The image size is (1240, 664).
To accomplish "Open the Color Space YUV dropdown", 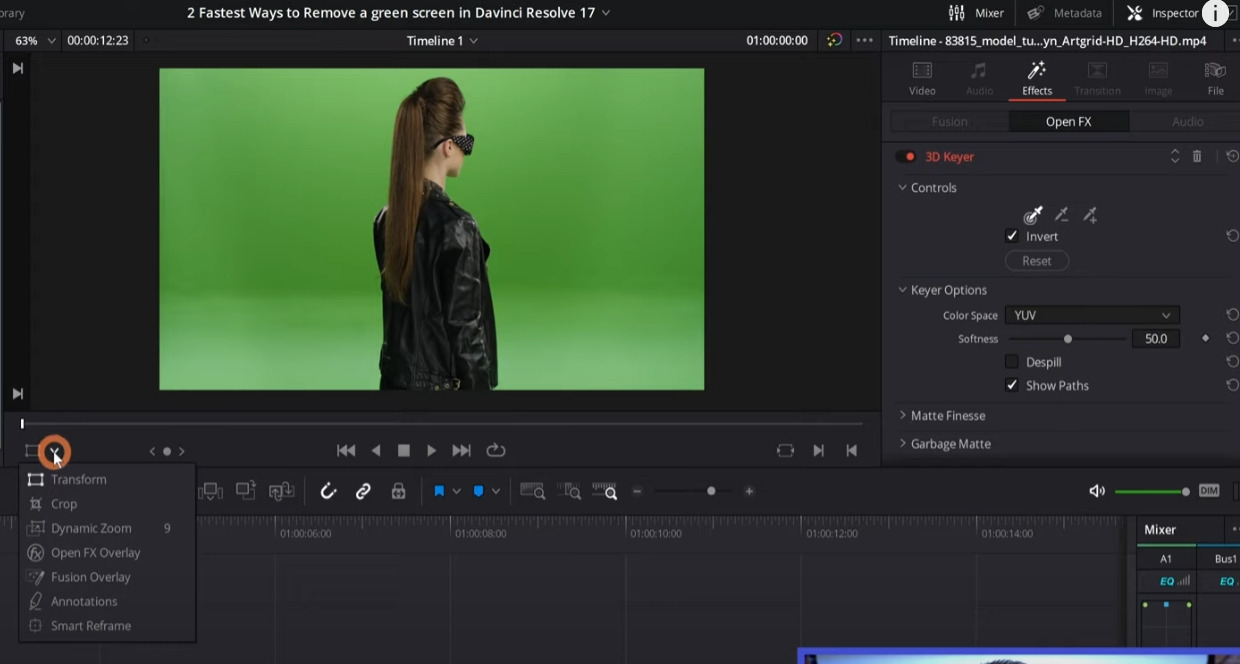I will [1091, 315].
